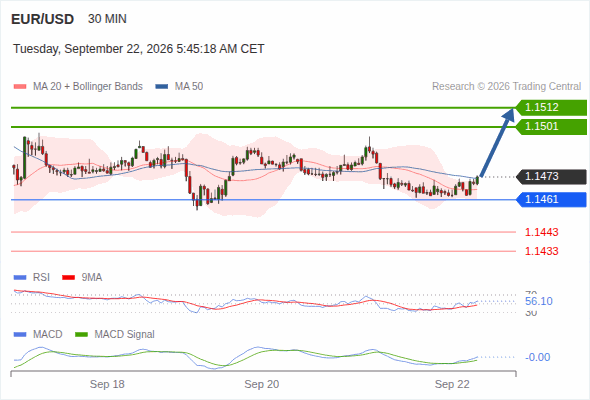Click the 1.1433 red support value

click(541, 251)
